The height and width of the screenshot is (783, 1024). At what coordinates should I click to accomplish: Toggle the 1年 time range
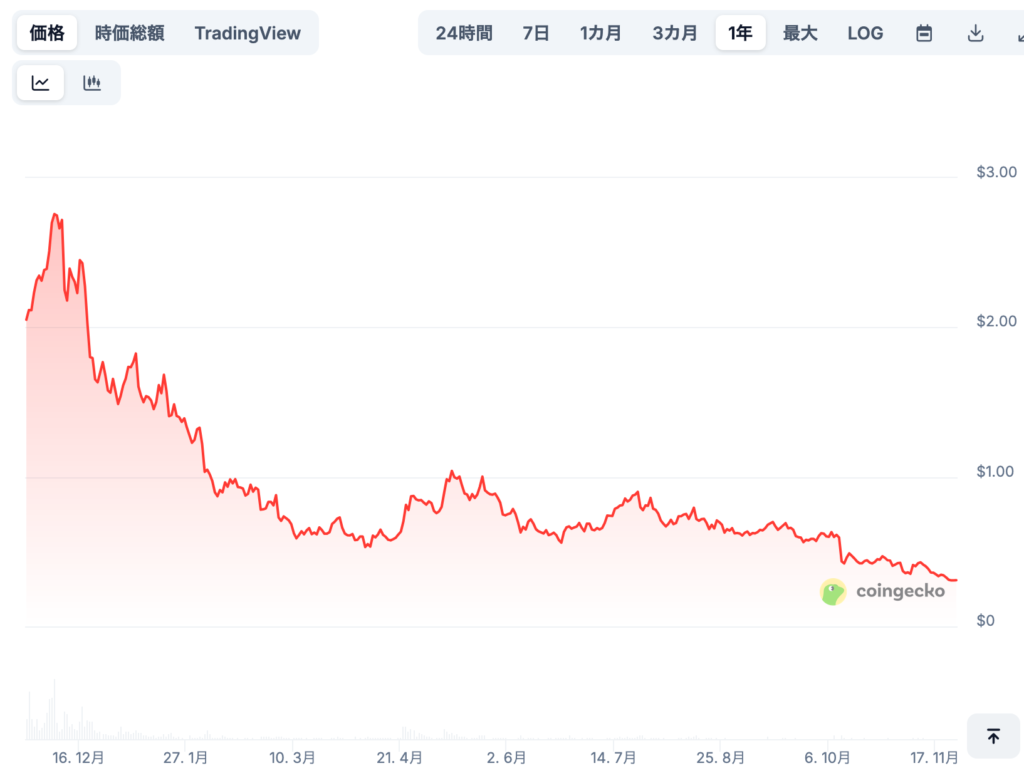(740, 32)
